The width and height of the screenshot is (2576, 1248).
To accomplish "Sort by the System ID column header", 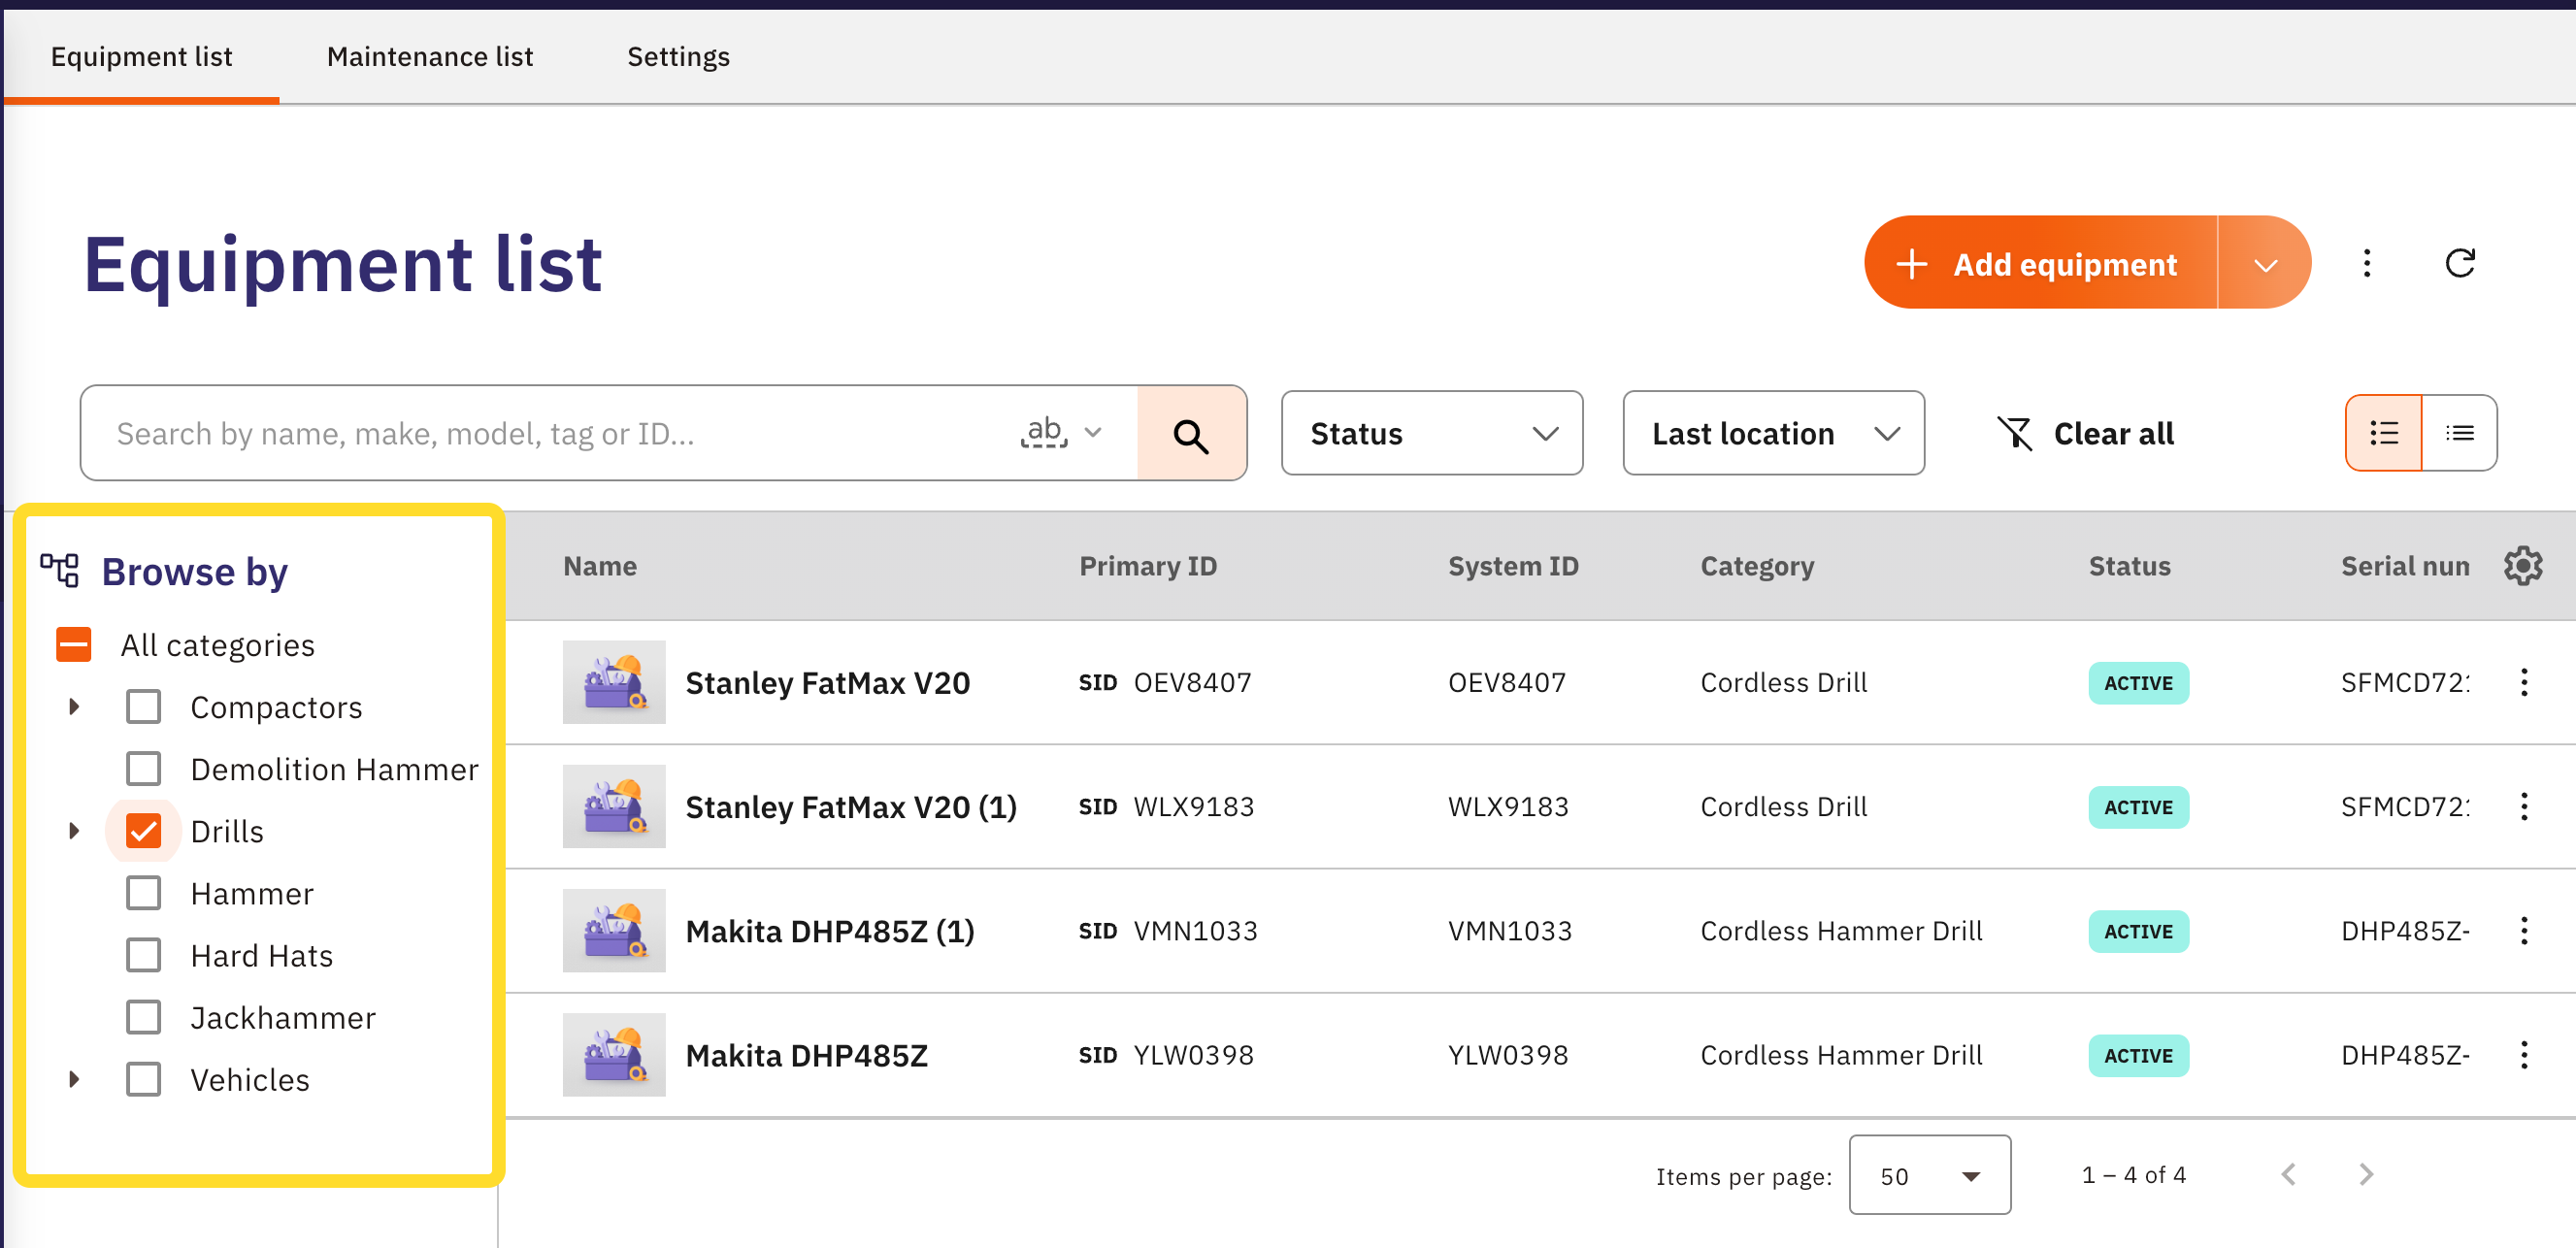I will (x=1513, y=566).
